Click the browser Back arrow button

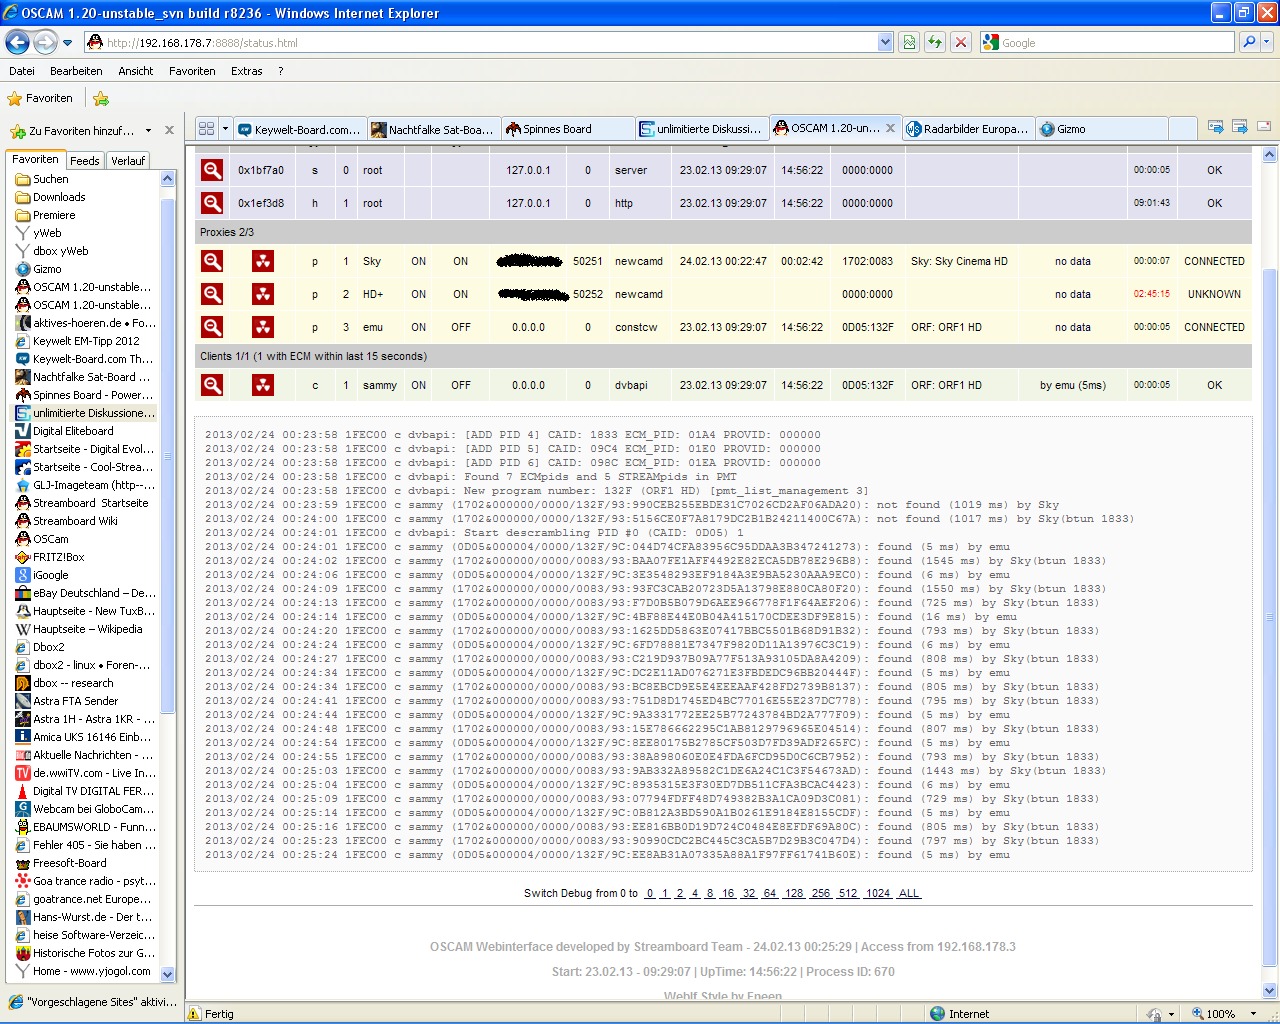[x=18, y=42]
